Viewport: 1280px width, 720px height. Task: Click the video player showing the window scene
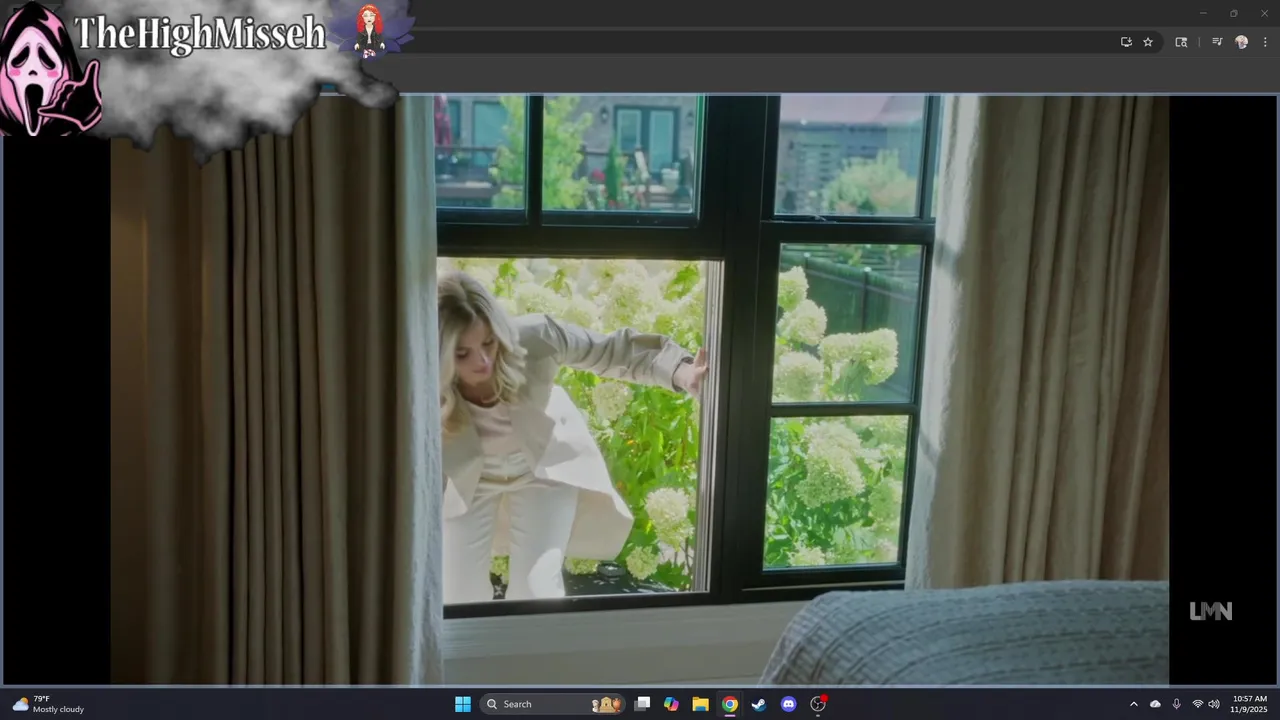(640, 390)
